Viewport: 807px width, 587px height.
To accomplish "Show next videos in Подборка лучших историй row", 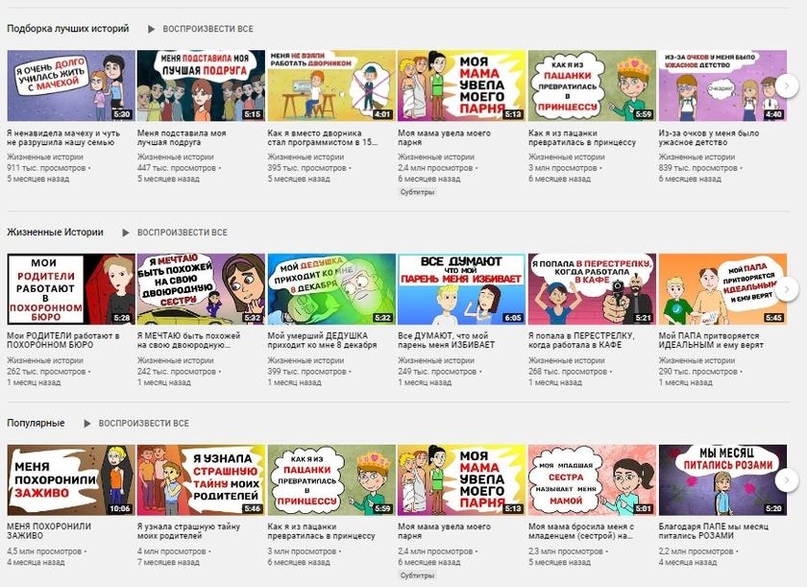I will (x=787, y=86).
